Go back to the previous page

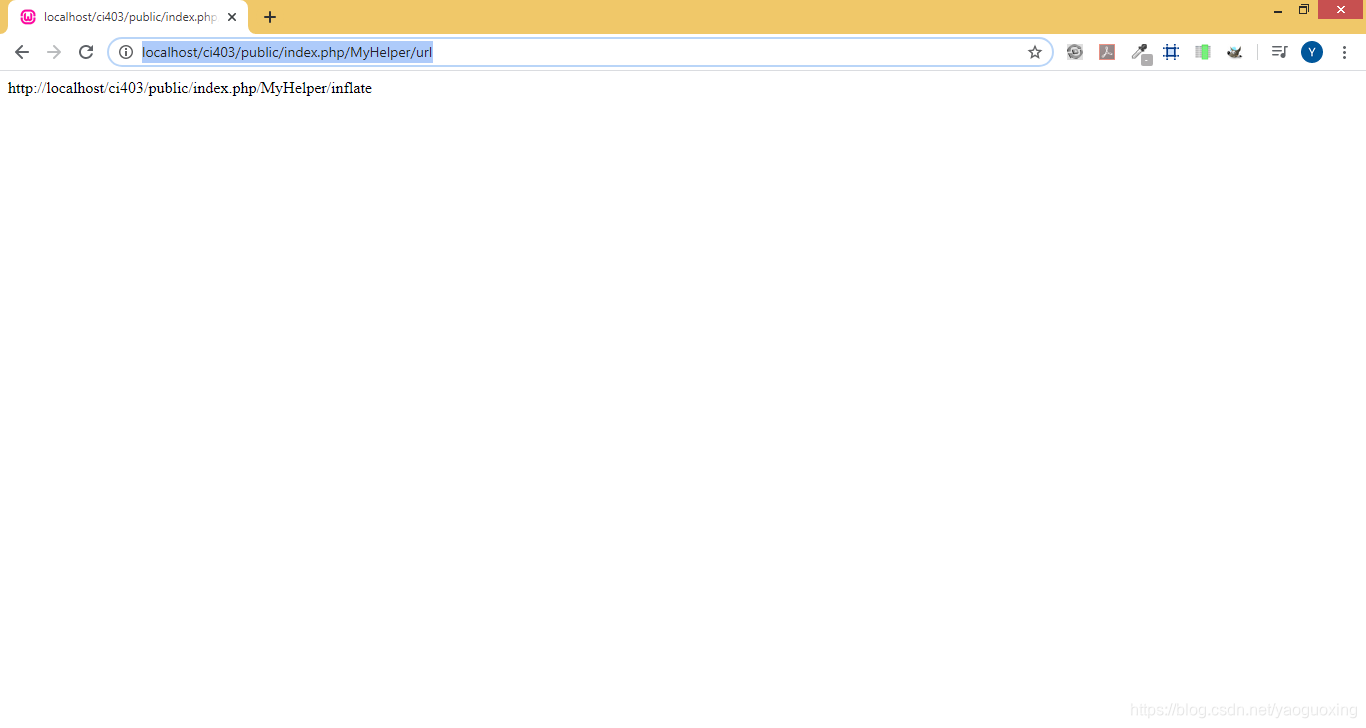[22, 52]
